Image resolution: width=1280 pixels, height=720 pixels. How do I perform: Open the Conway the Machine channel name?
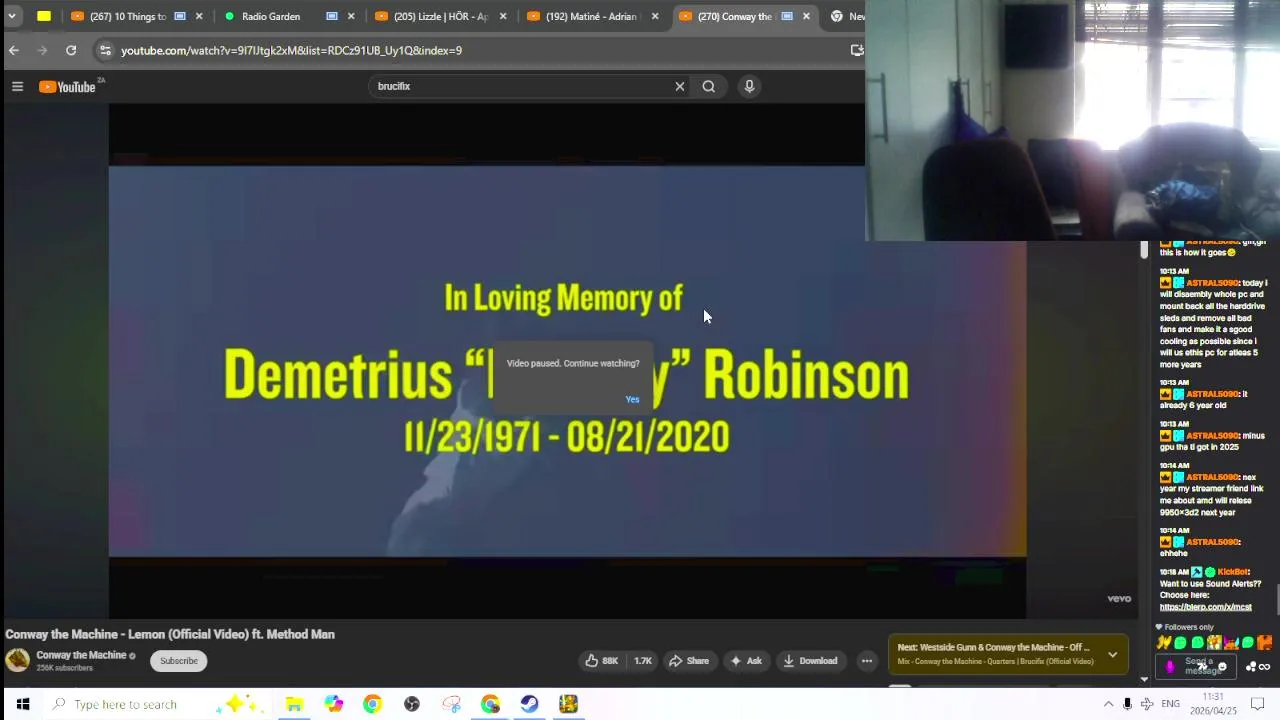click(81, 655)
